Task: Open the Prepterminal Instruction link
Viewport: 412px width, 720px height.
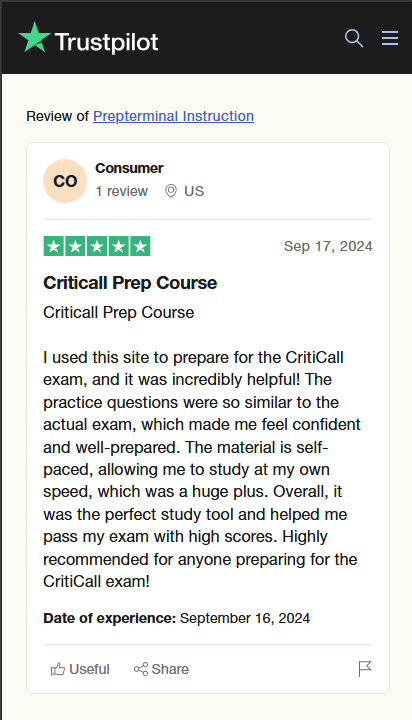Action: coord(173,116)
